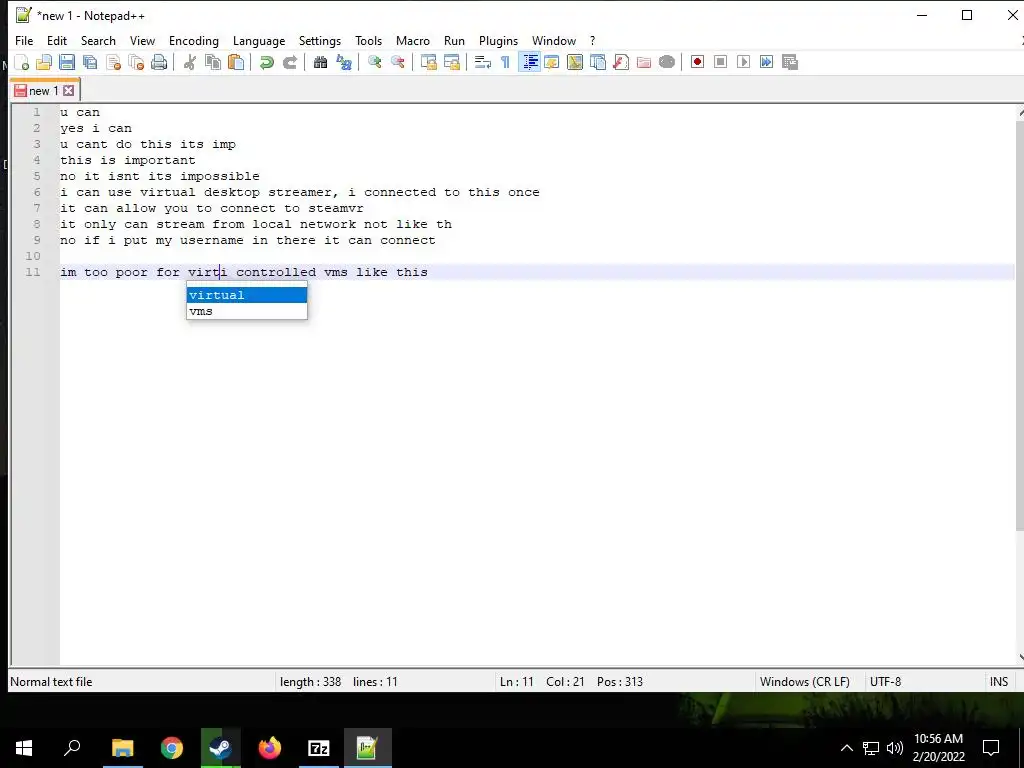
Task: Open the Edit menu
Action: coord(57,40)
